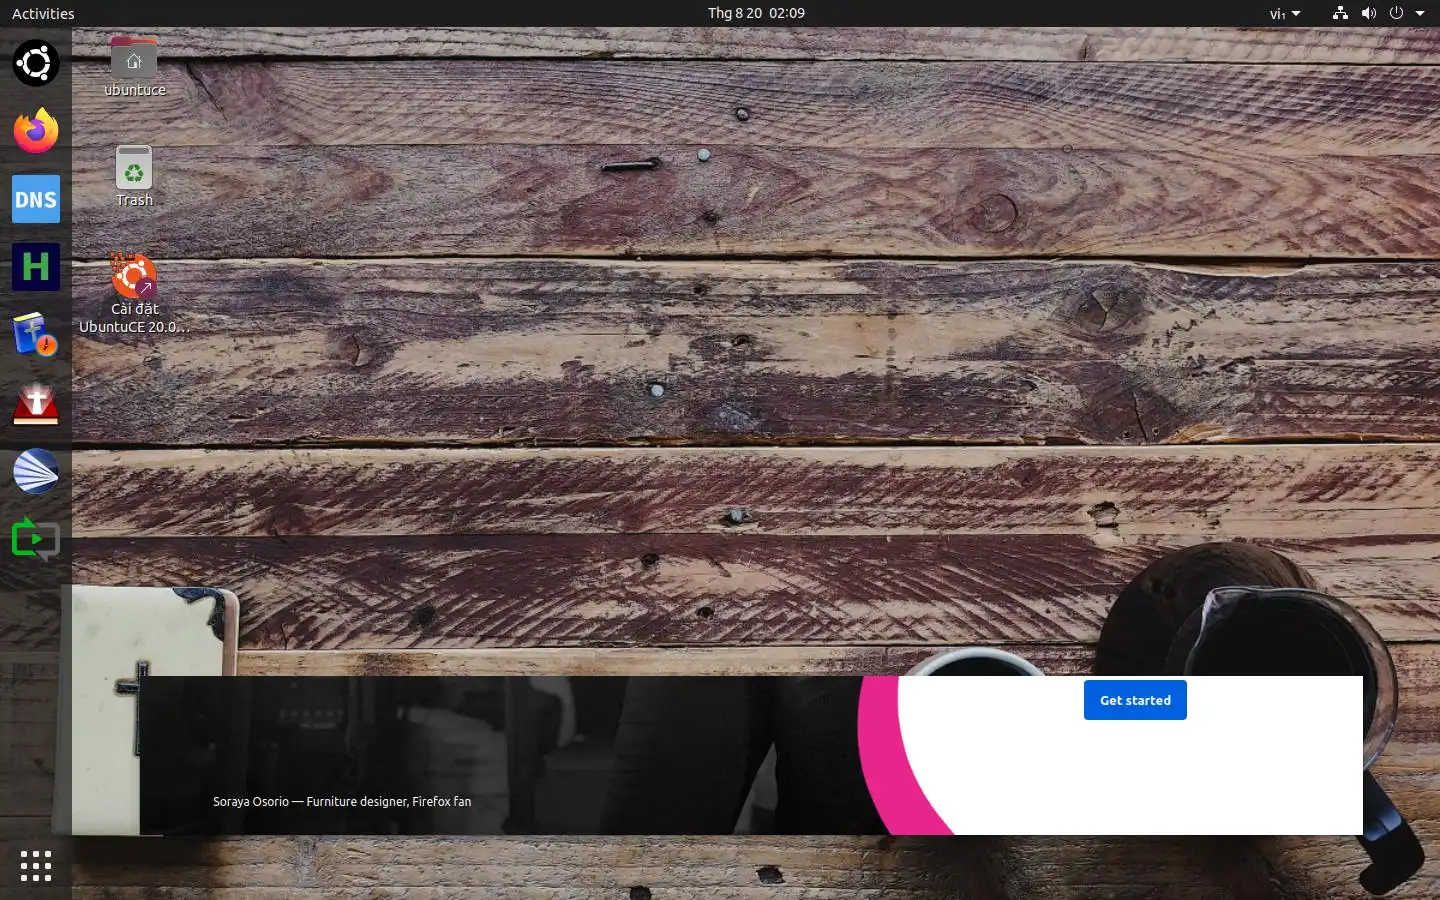Click the Soraya Osorio caption text
This screenshot has width=1440, height=900.
[x=342, y=801]
